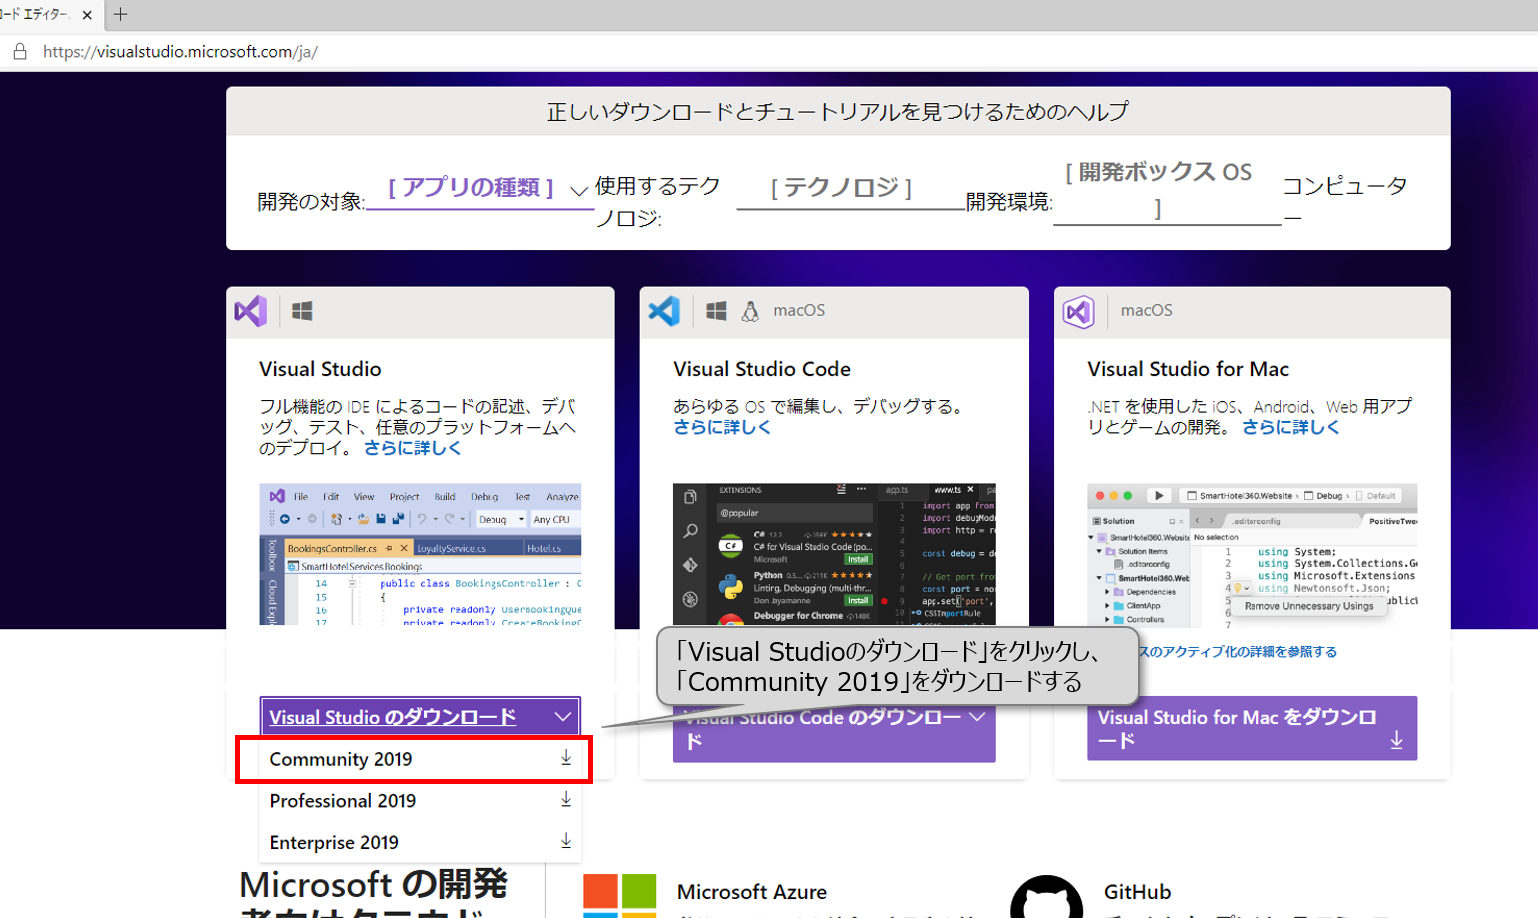1538x918 pixels.
Task: Click download arrow icon beside Community 2019
Action: tap(566, 758)
